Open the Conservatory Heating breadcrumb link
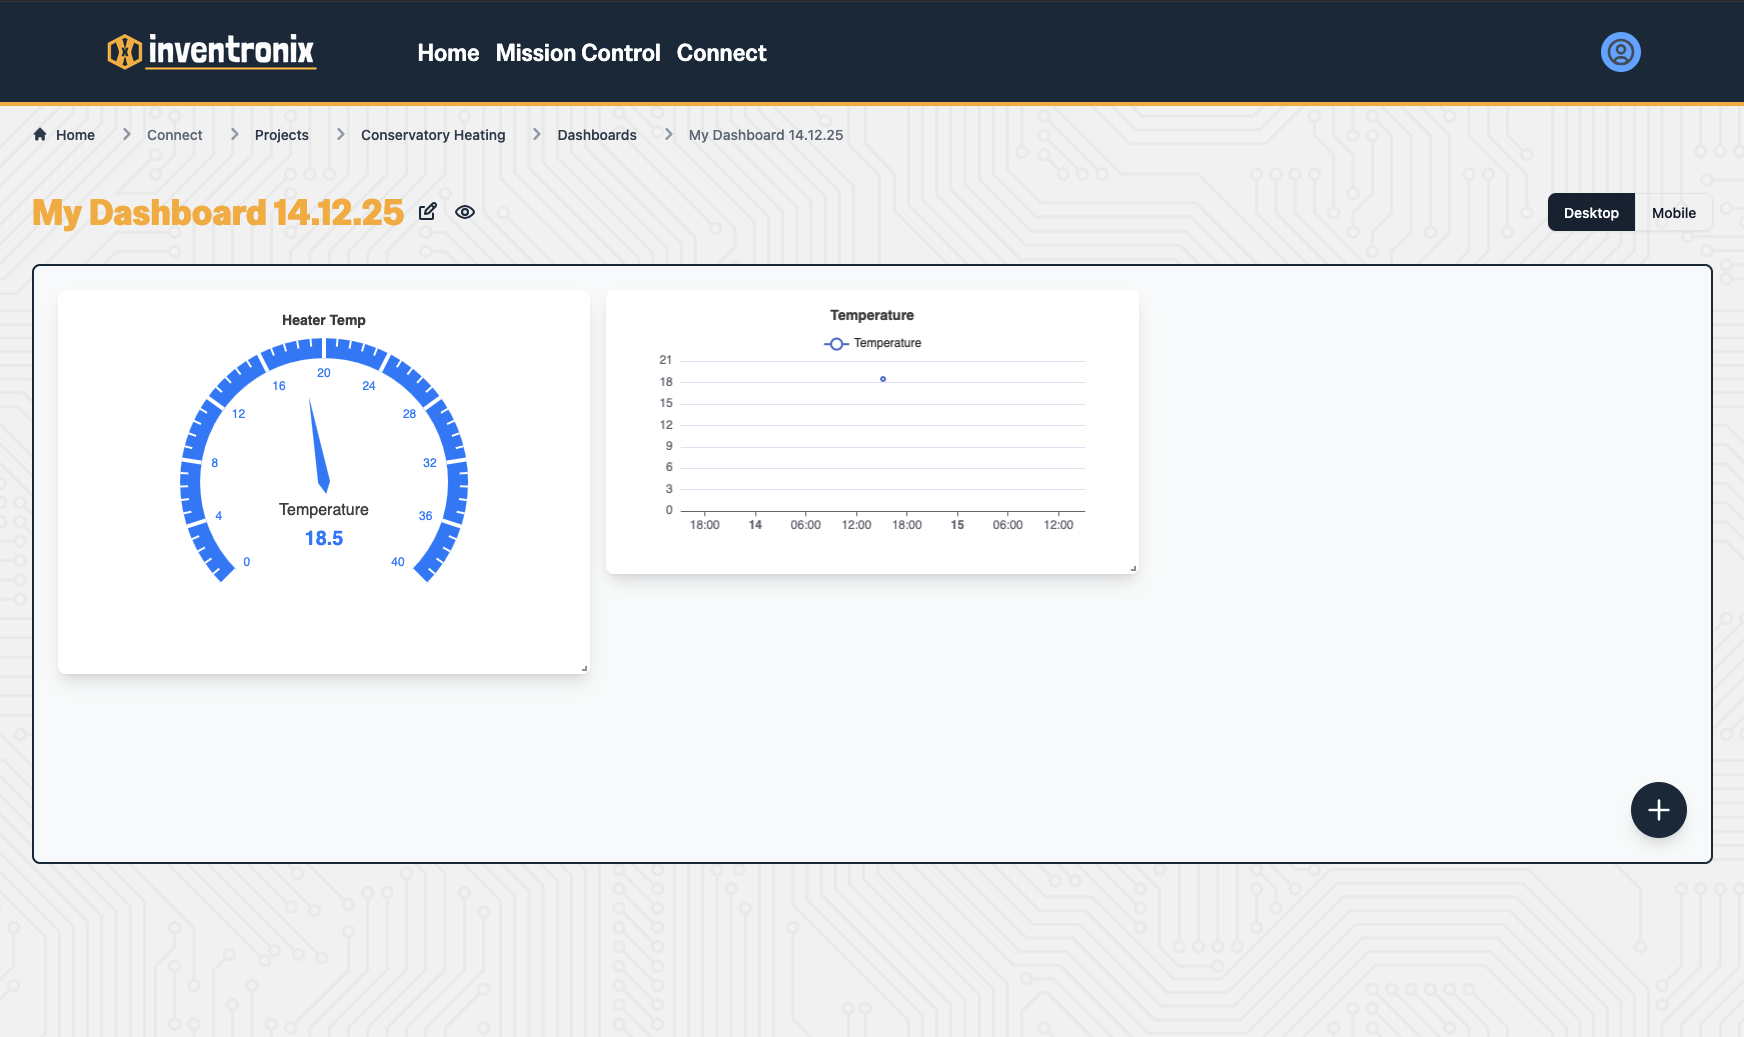This screenshot has height=1037, width=1744. pos(433,134)
